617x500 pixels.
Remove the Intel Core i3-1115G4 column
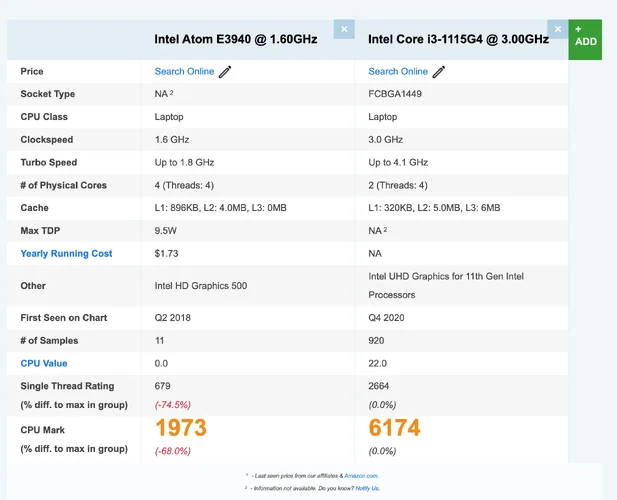point(558,29)
